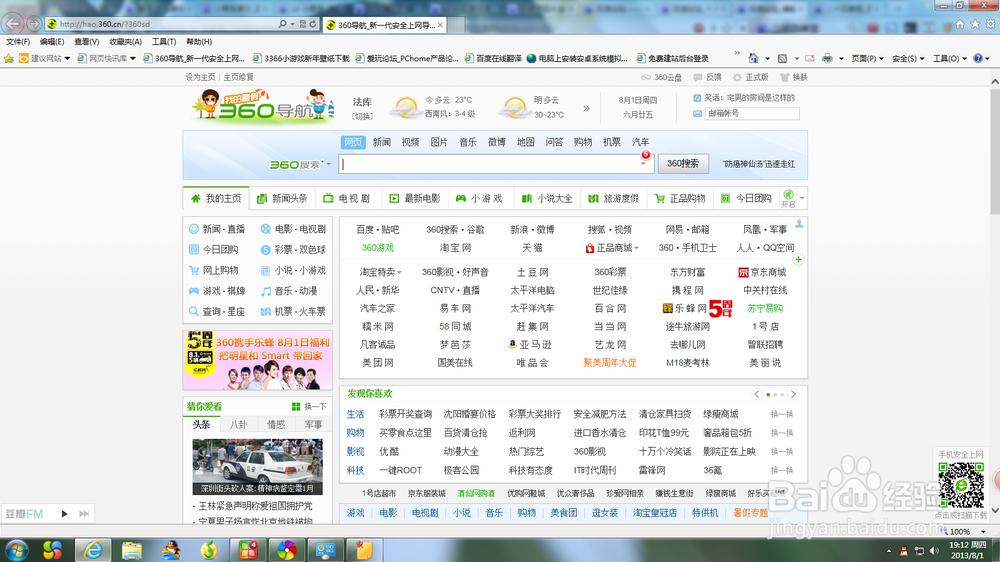Open Internet Explorer from the taskbar
The width and height of the screenshot is (1000, 562).
(x=93, y=550)
